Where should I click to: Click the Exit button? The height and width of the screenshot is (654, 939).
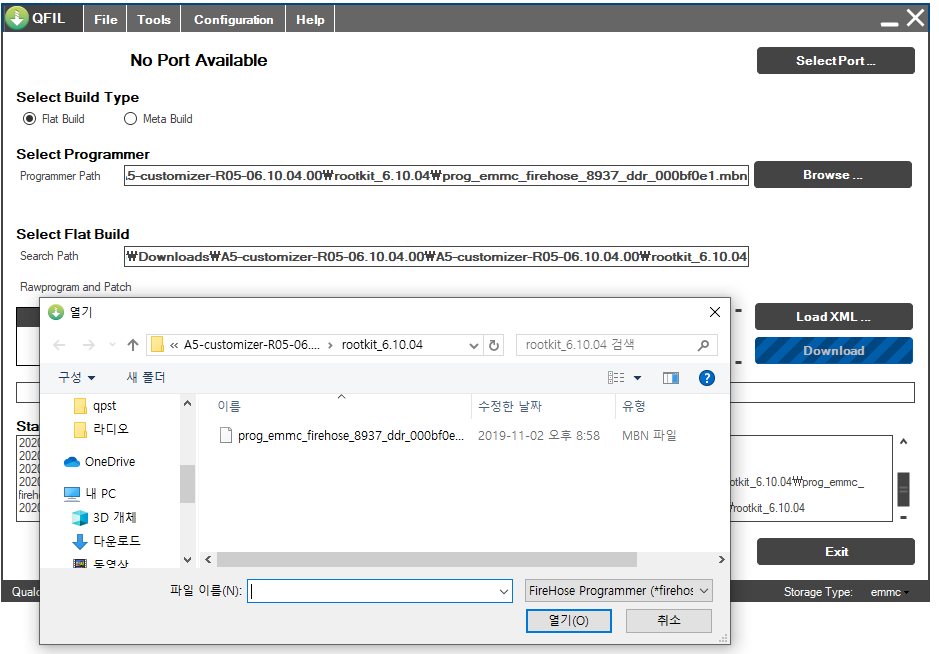(836, 552)
